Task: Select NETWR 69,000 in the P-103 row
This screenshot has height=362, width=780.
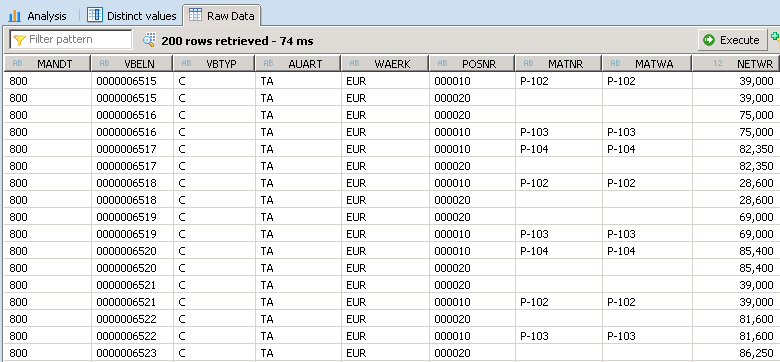Action: pyautogui.click(x=736, y=234)
